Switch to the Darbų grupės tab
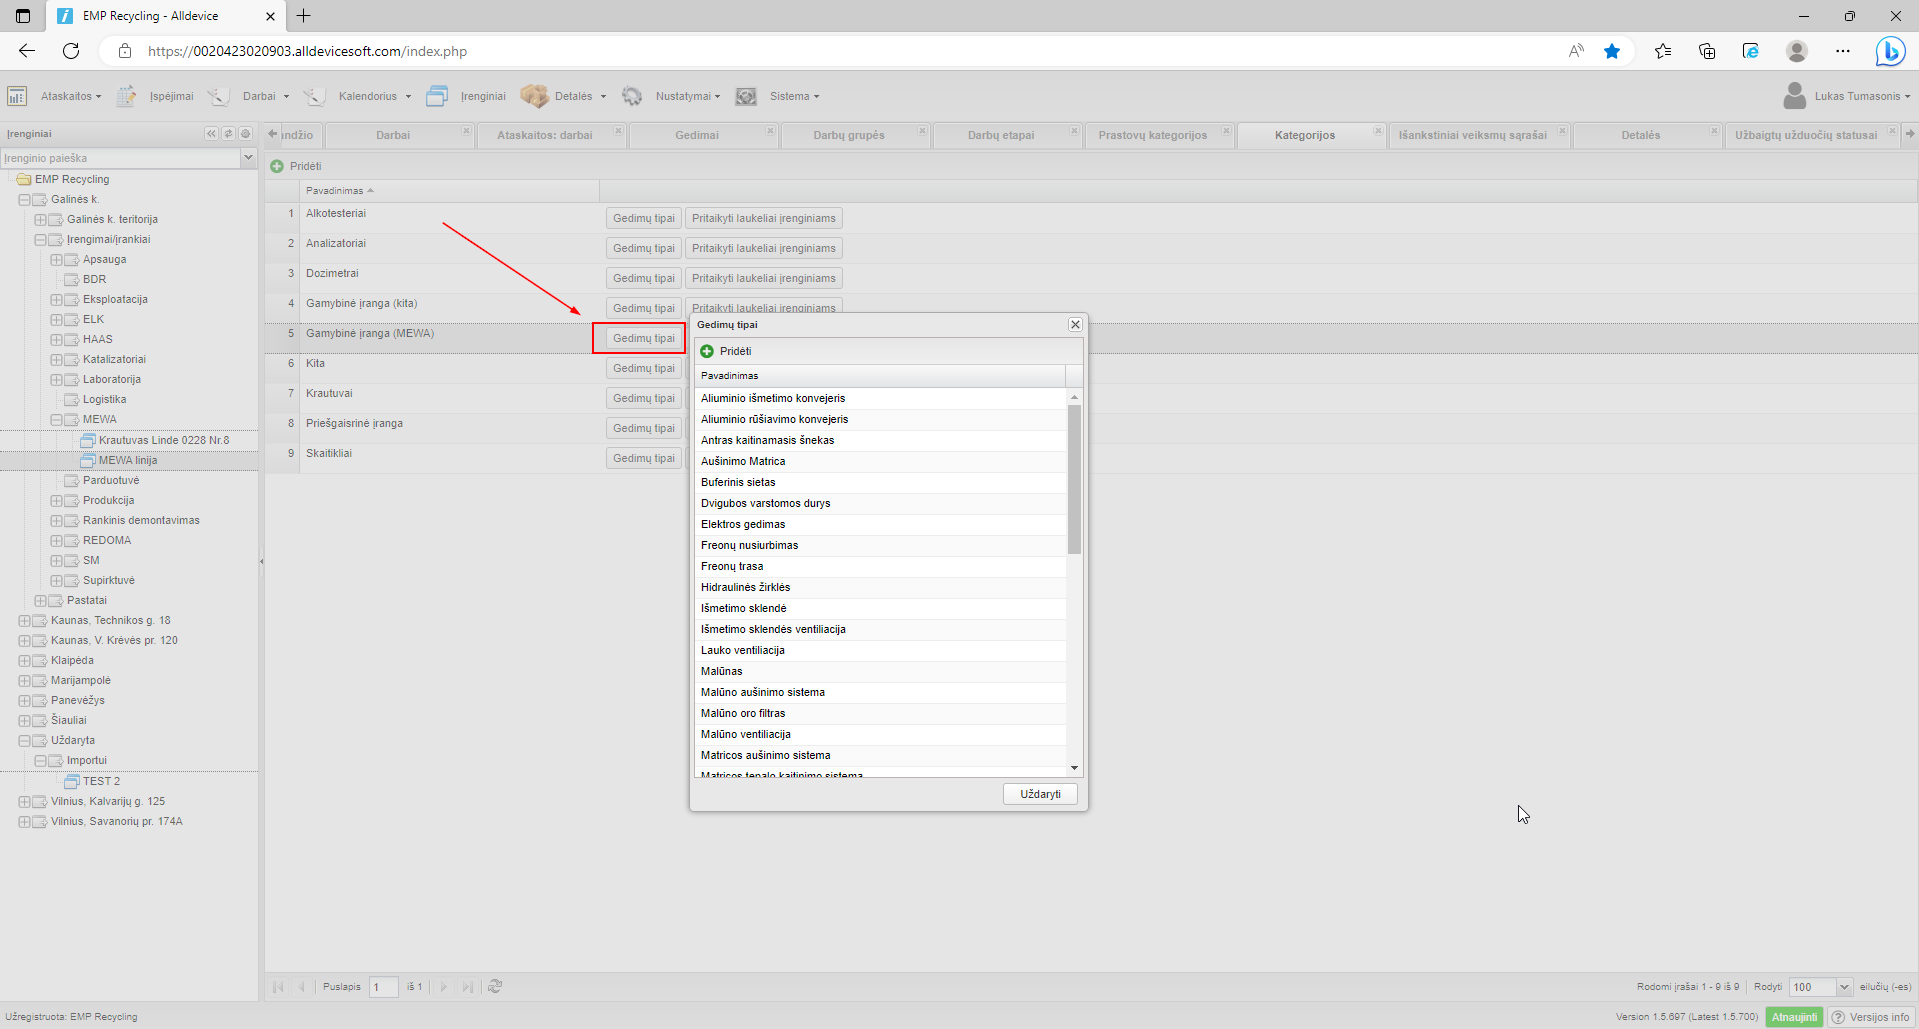Image resolution: width=1919 pixels, height=1029 pixels. [x=848, y=135]
